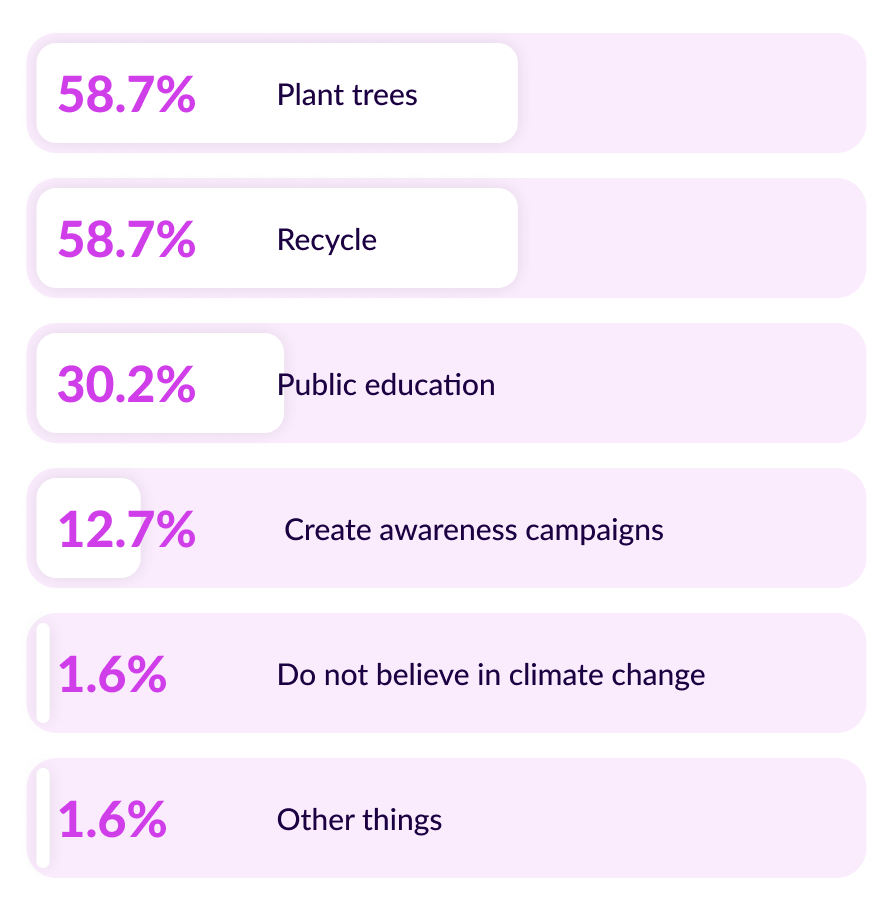Click empty pink area of Recycle row
The image size is (893, 911).
[690, 238]
